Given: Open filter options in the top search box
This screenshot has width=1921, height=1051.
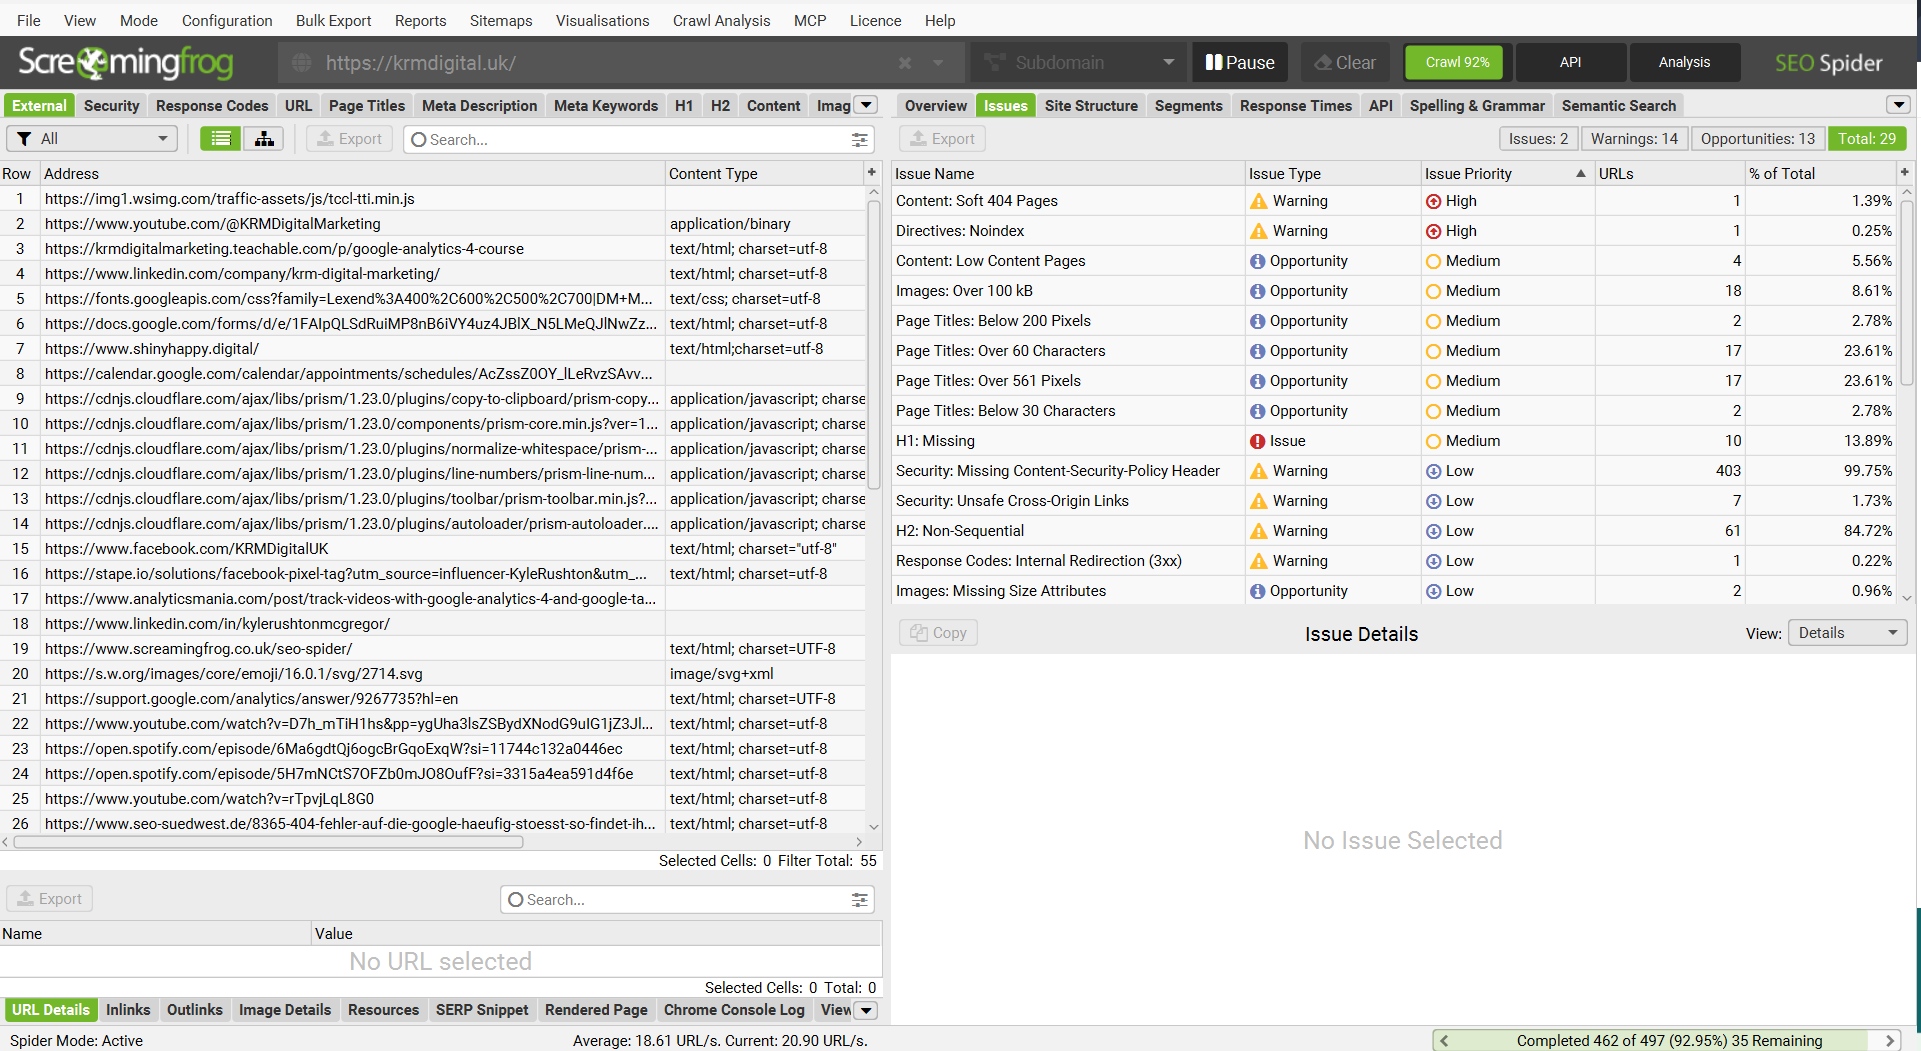Looking at the screenshot, I should (x=859, y=140).
